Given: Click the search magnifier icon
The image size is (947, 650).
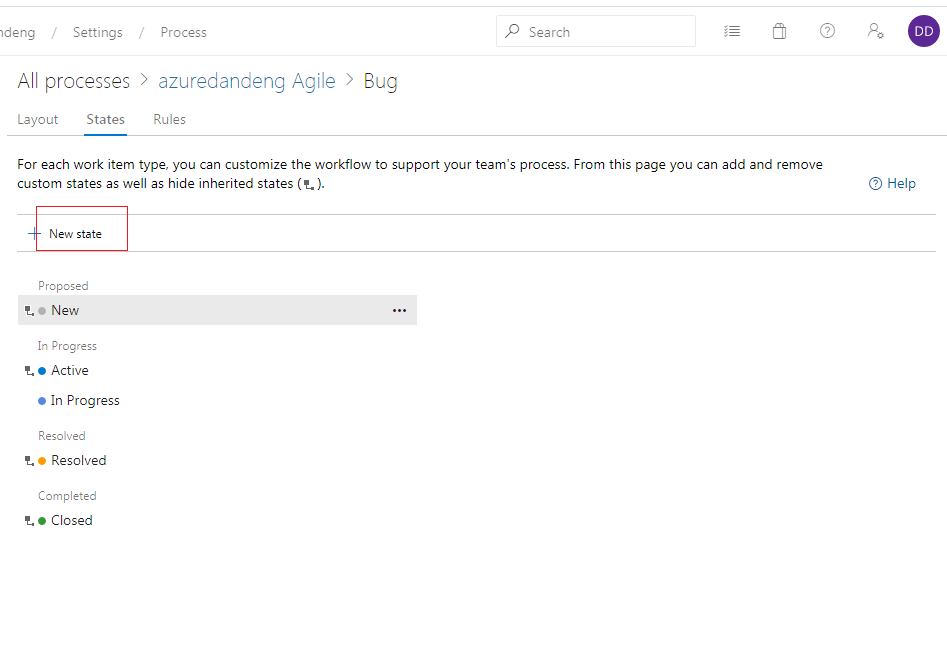Looking at the screenshot, I should pyautogui.click(x=511, y=31).
